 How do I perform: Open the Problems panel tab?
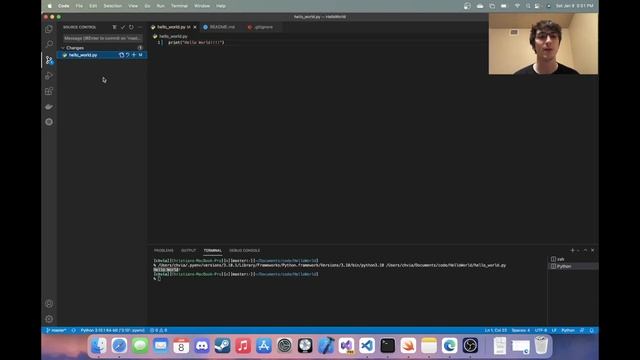(x=164, y=250)
